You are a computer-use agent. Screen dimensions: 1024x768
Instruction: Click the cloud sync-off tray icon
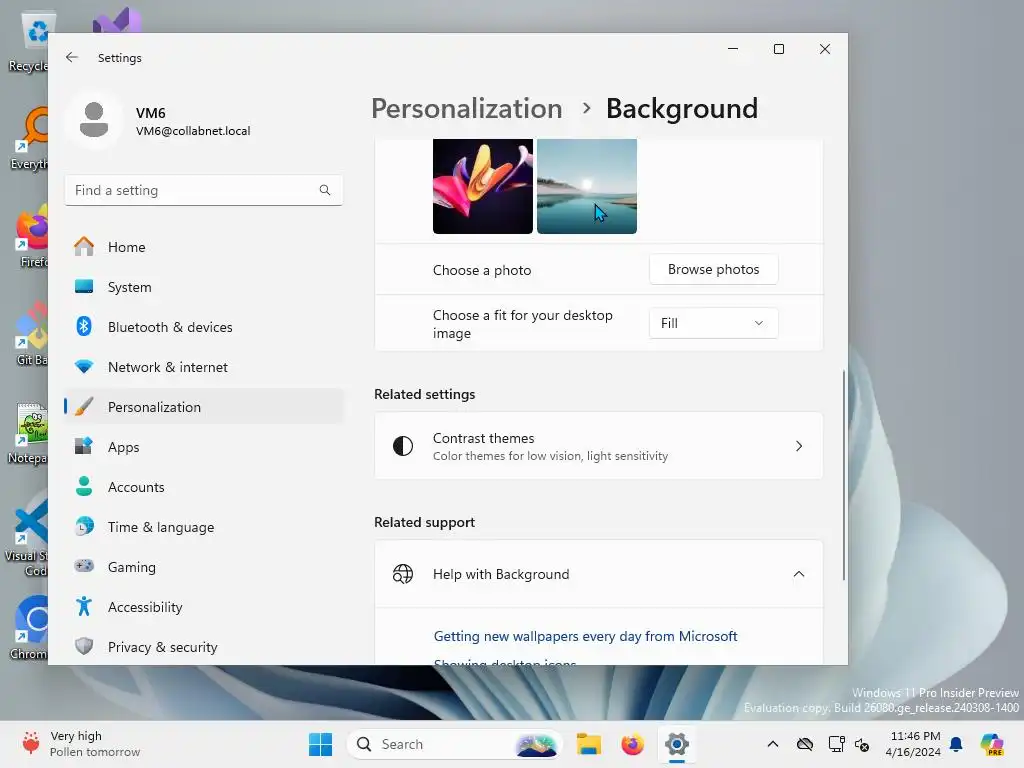point(805,744)
